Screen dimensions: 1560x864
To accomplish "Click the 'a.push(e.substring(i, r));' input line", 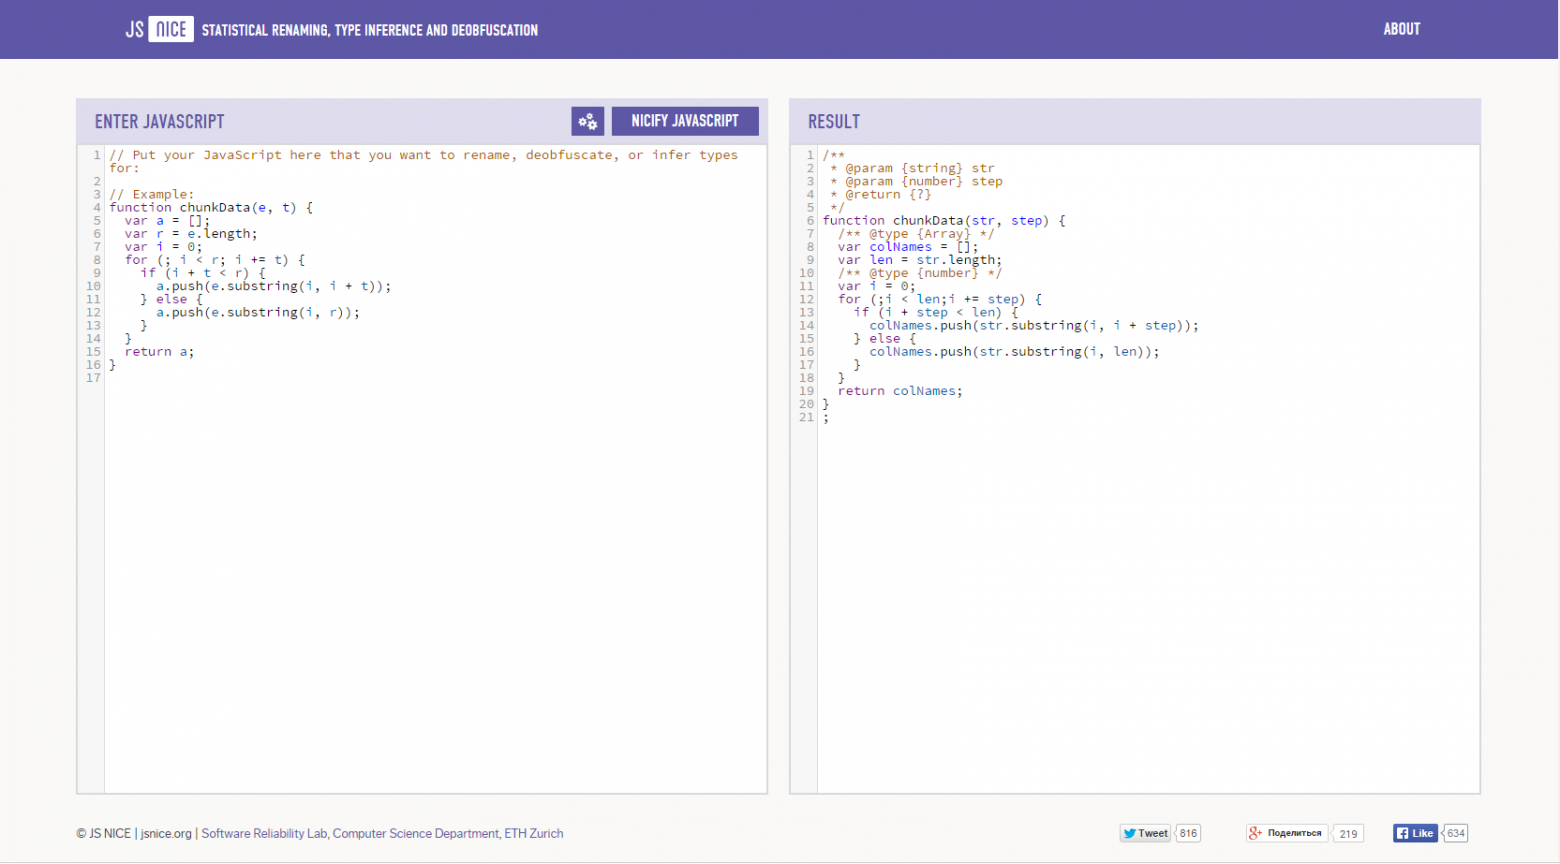I will 258,313.
